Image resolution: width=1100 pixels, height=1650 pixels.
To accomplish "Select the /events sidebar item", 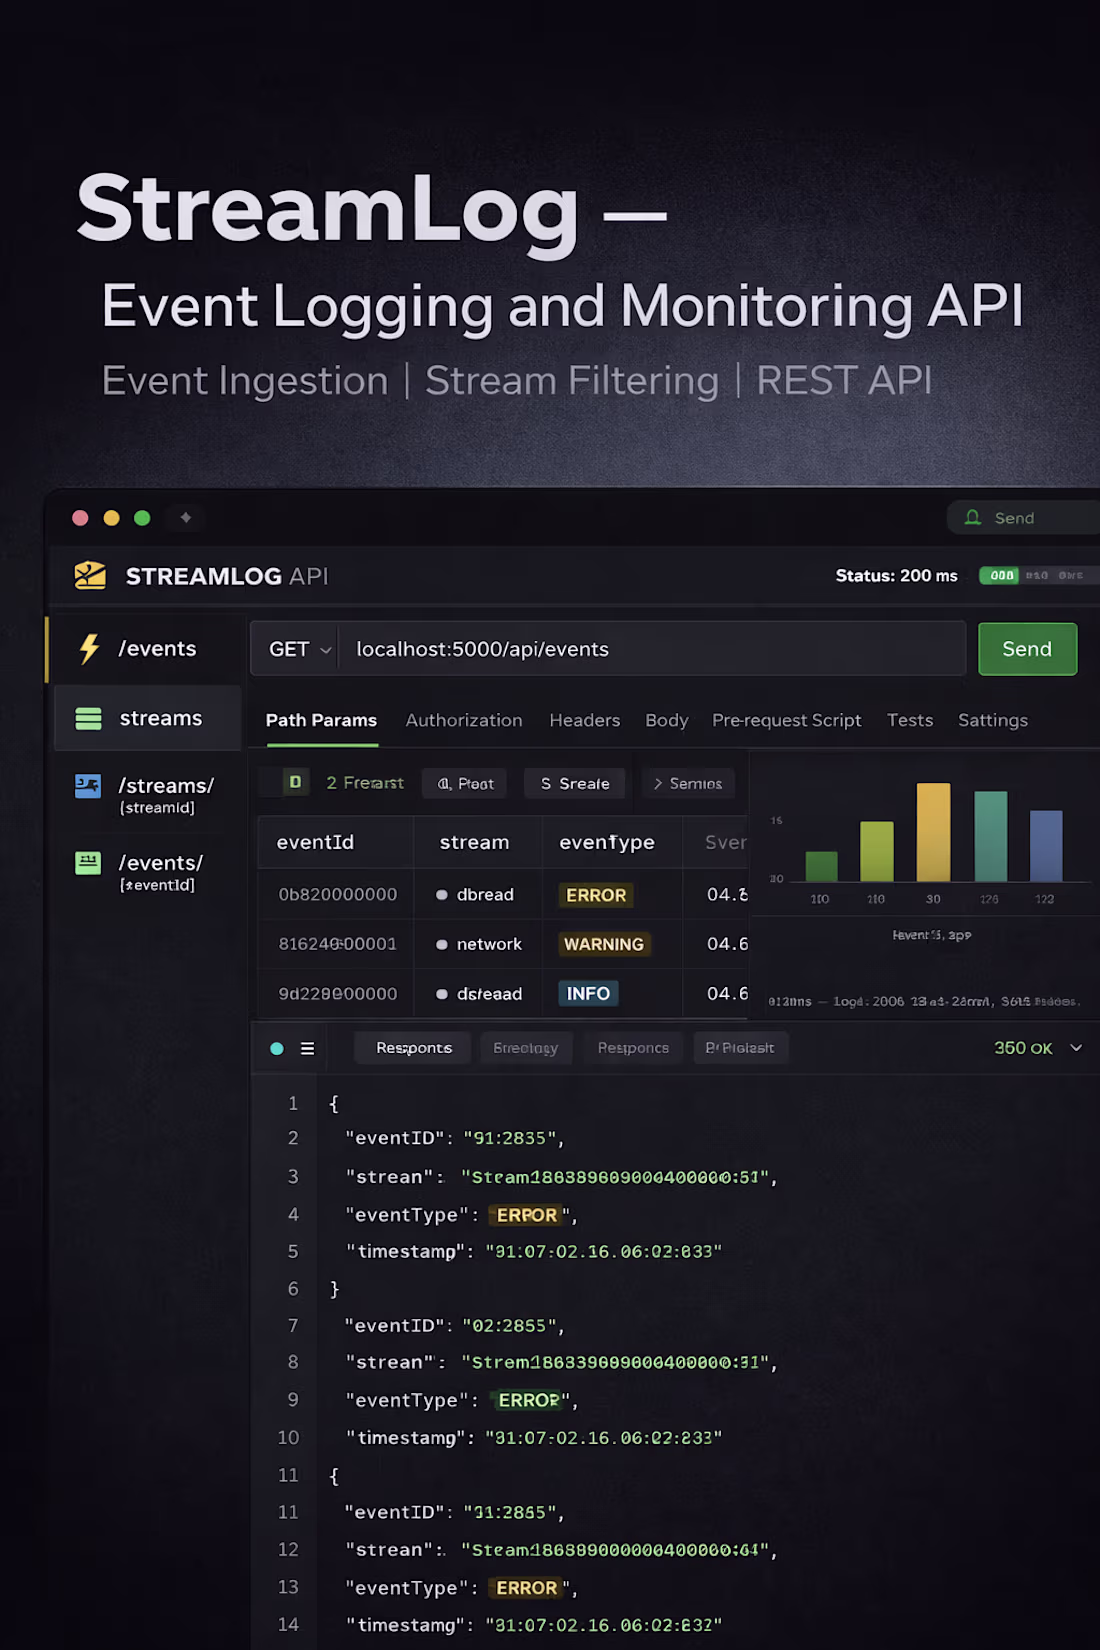I will pos(146,648).
